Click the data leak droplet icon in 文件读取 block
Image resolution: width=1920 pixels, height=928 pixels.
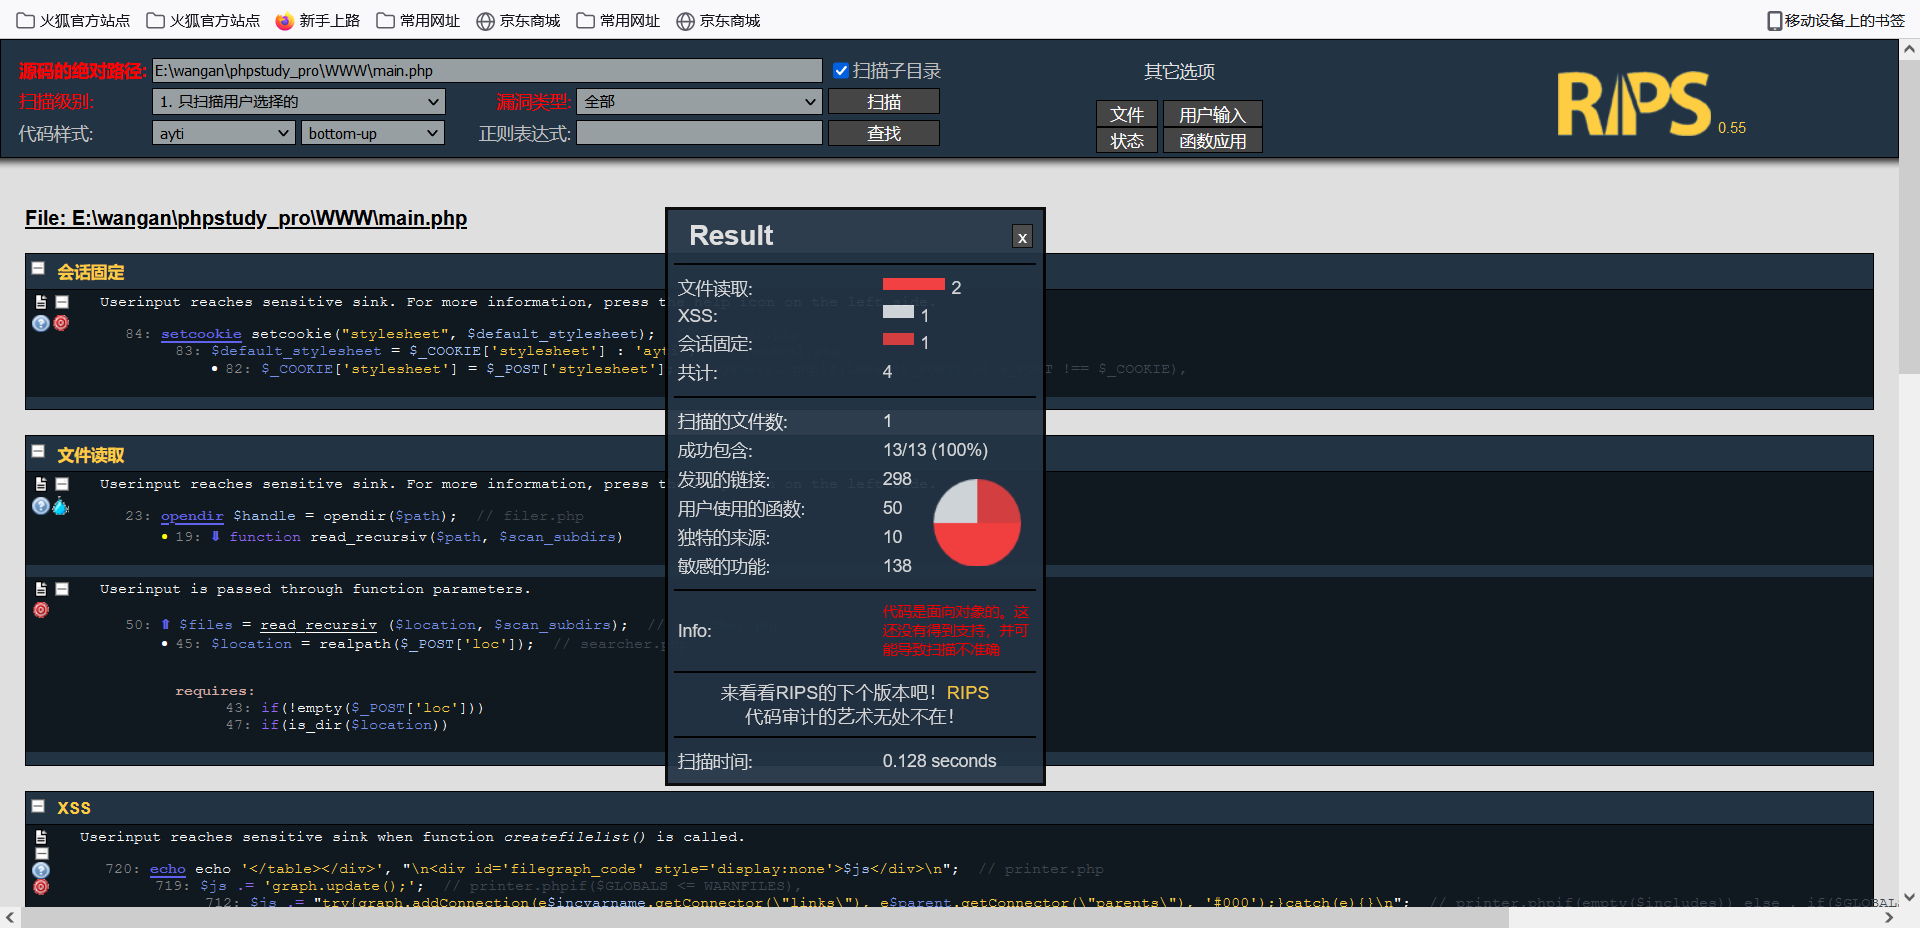(x=61, y=506)
